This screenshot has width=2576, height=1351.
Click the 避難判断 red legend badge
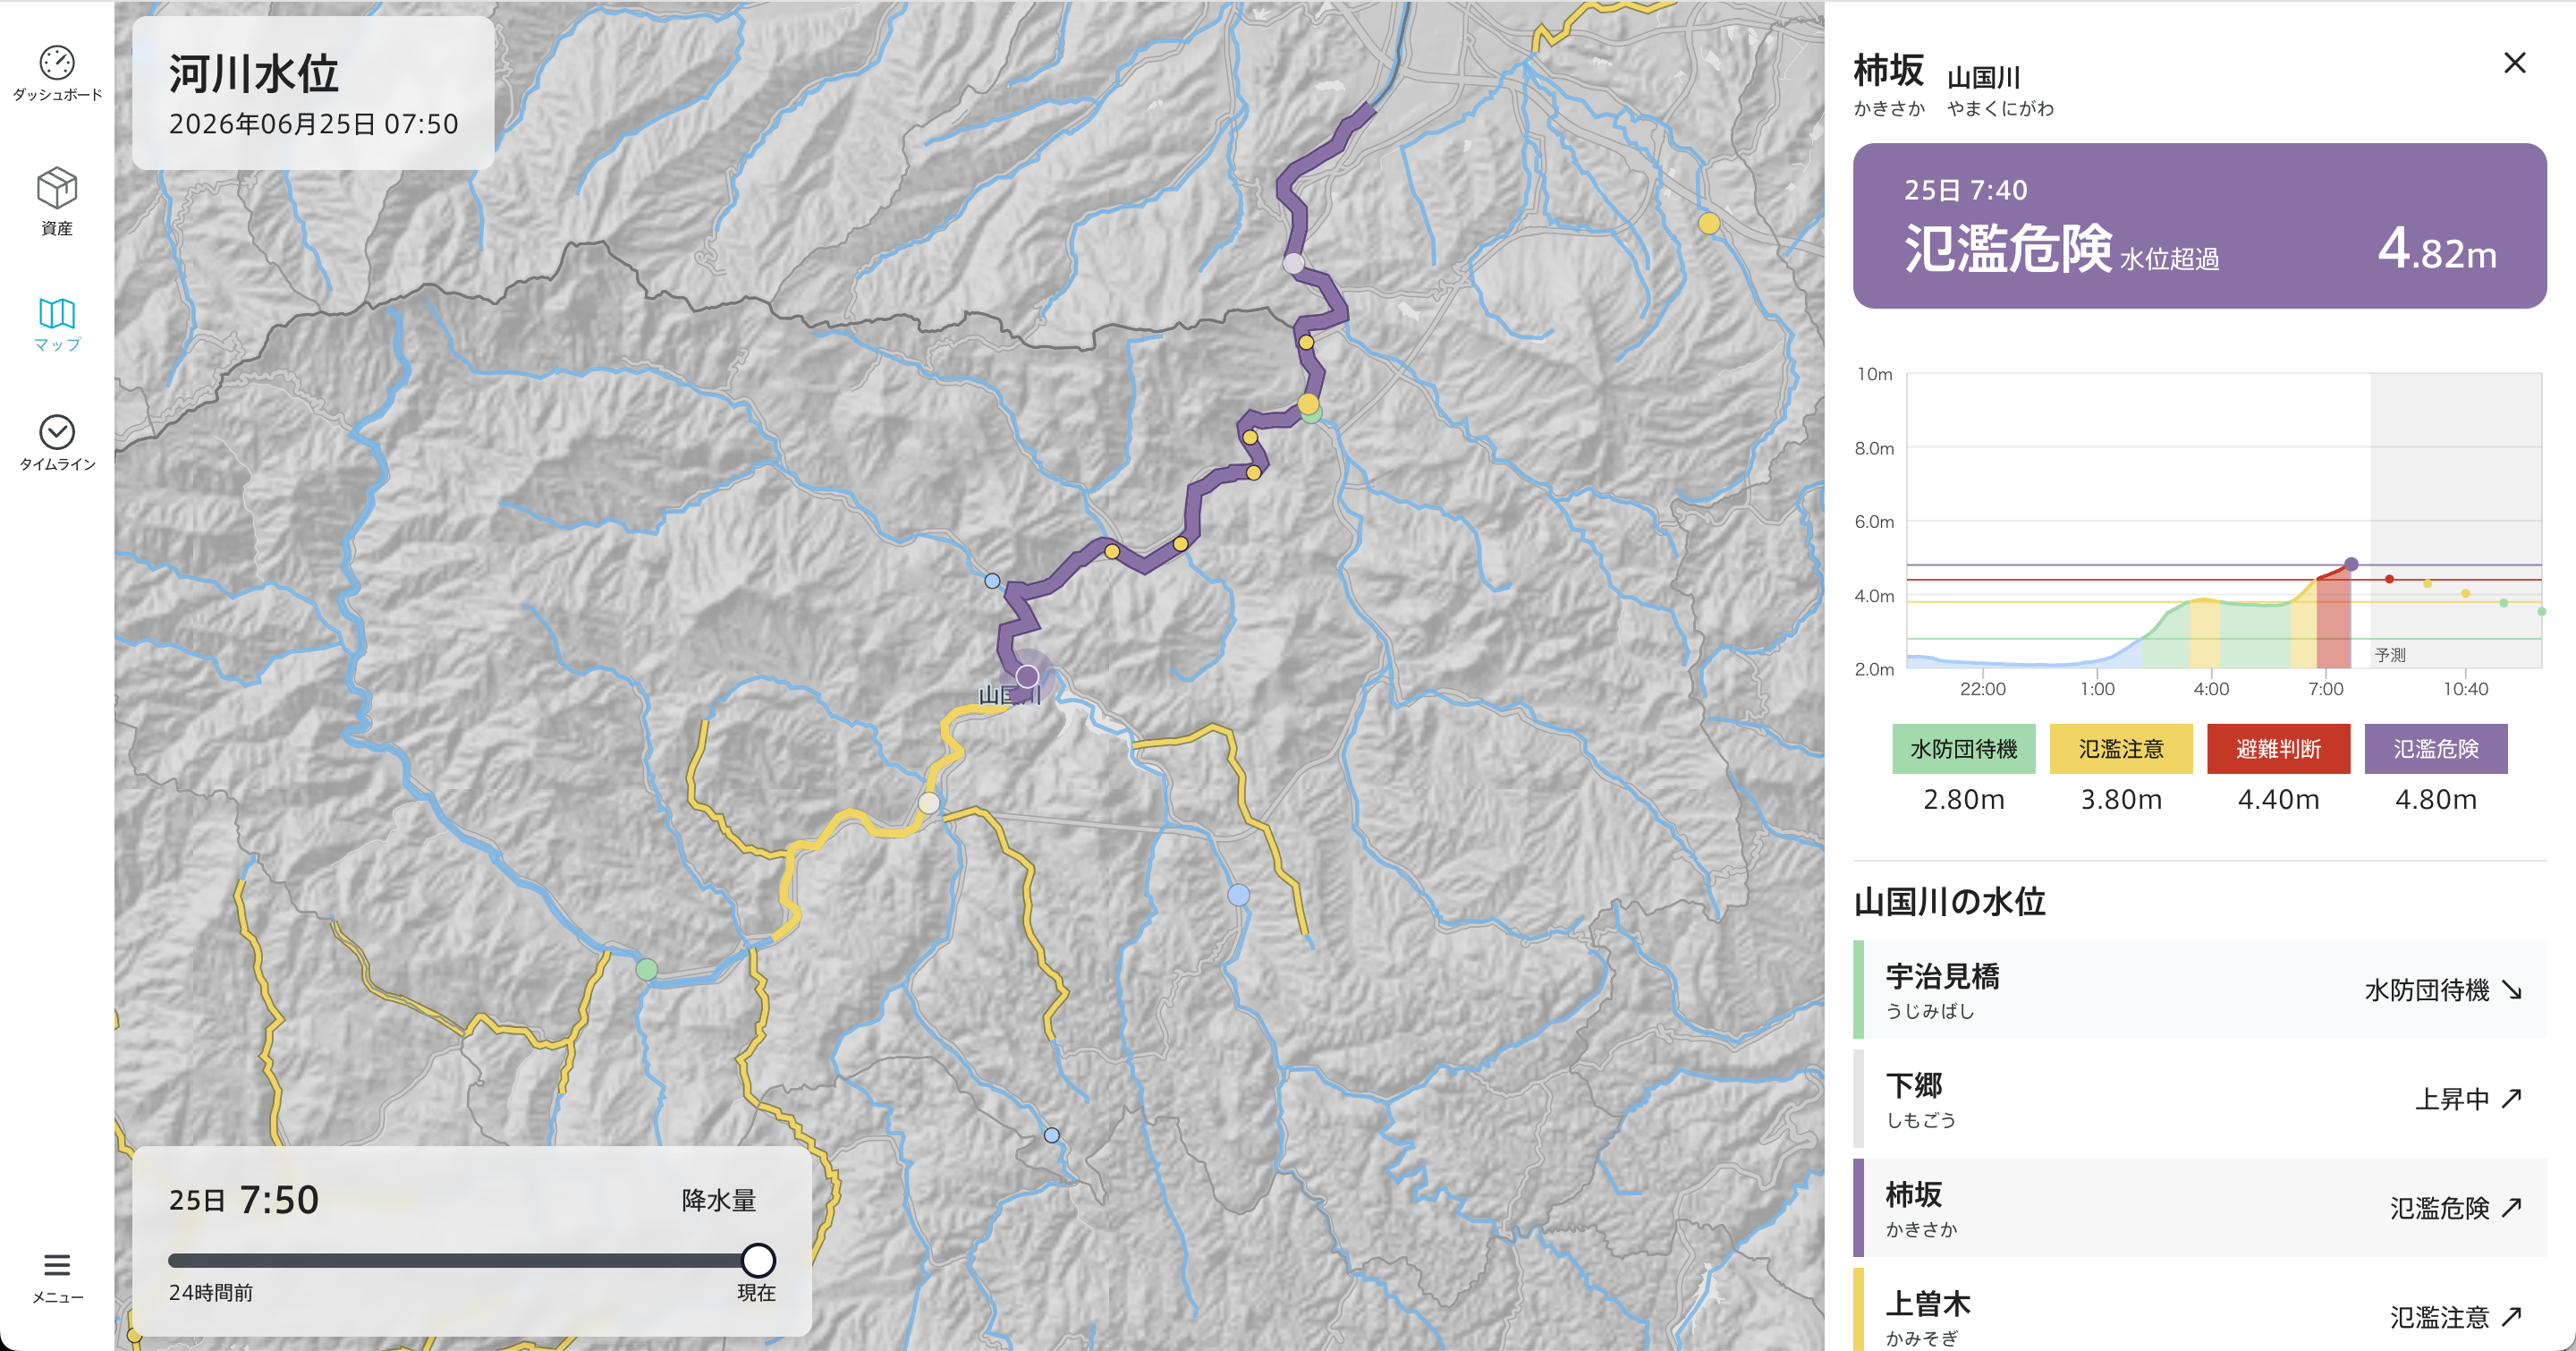coord(2278,748)
